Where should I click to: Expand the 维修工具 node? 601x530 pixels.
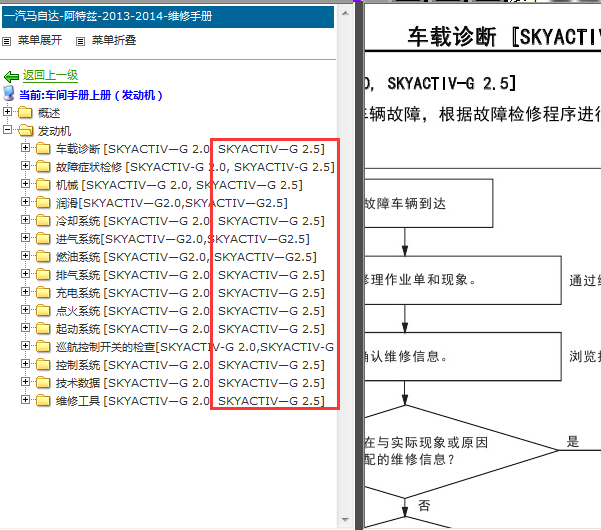[25, 400]
